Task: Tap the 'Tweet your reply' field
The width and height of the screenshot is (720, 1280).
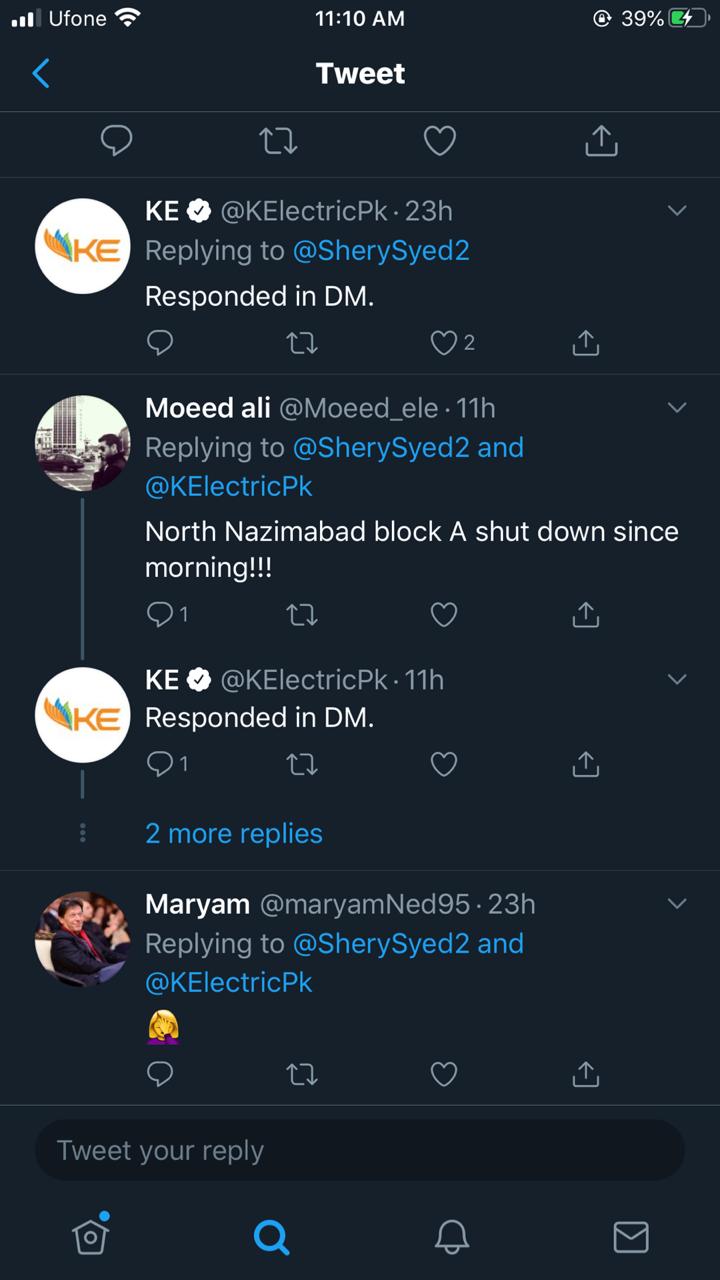Action: click(360, 1150)
